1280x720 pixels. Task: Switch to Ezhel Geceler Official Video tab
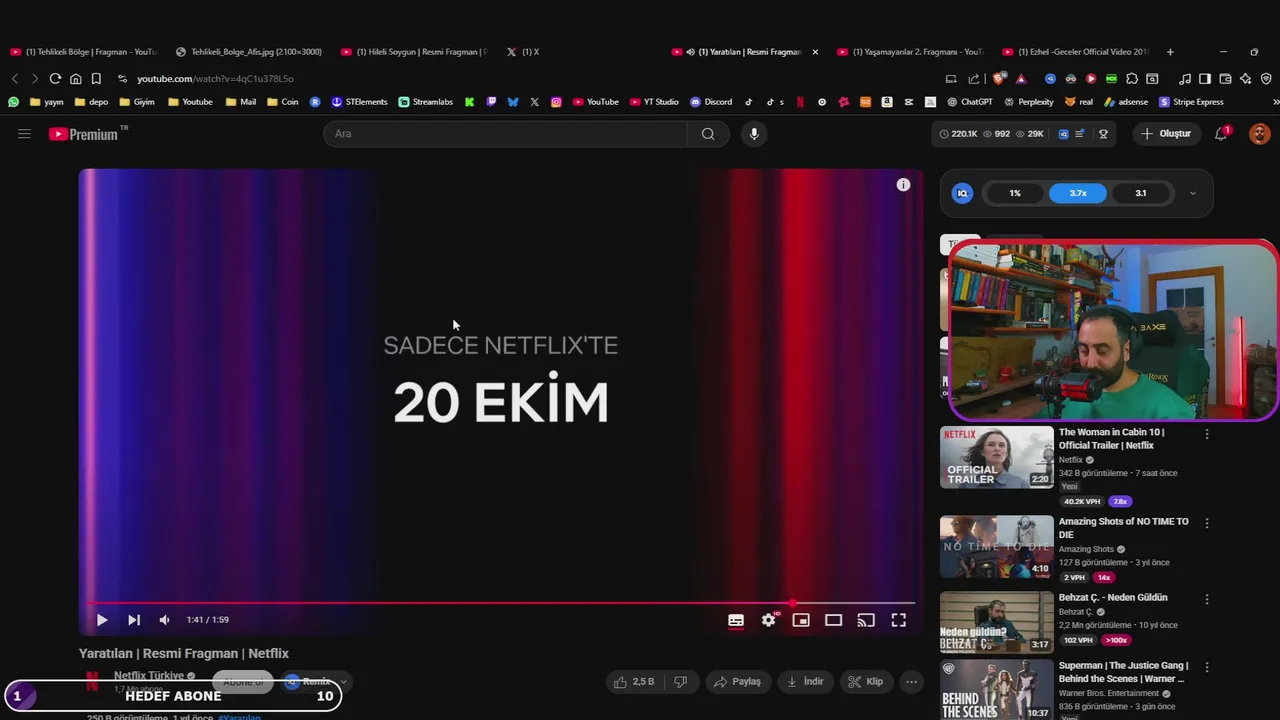[x=1077, y=52]
